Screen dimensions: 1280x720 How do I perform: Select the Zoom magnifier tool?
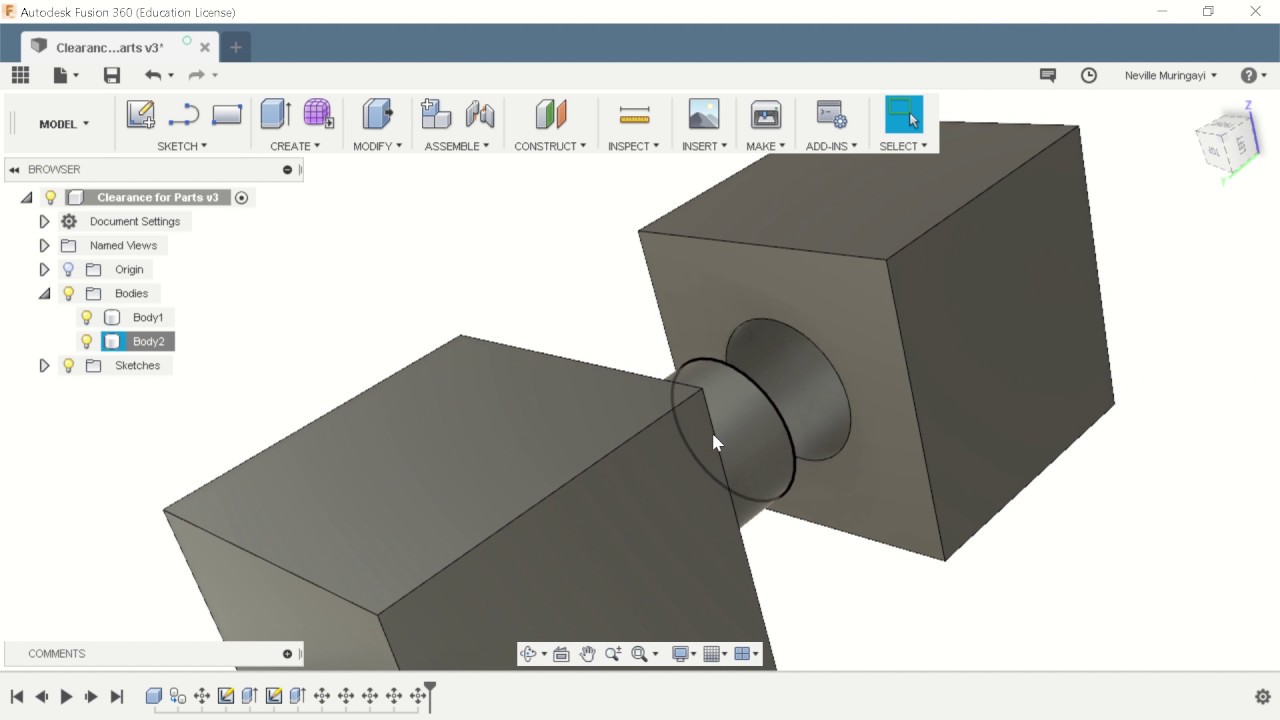point(613,654)
